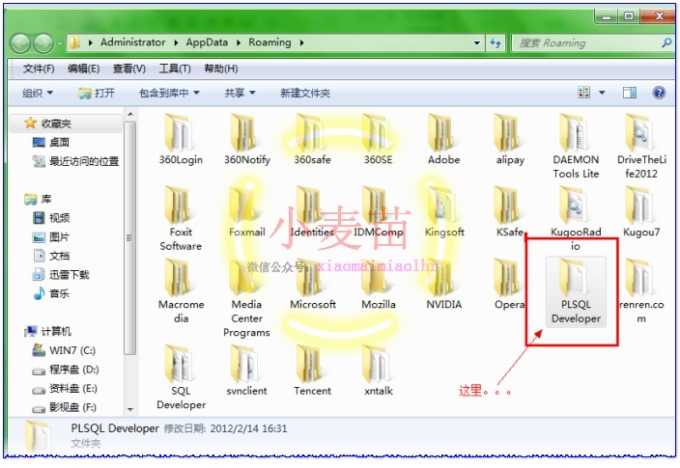Screen dimensions: 680x468
Task: Open the 帮助(H) menu
Action: (x=221, y=69)
